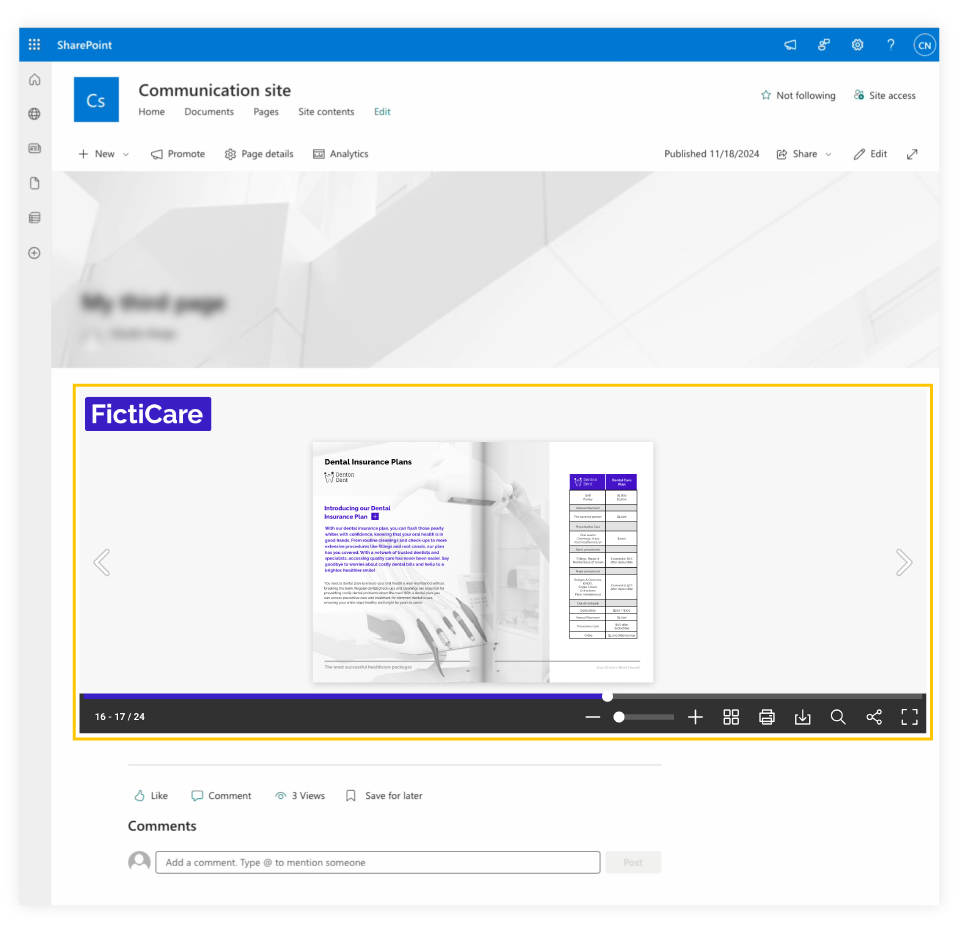Open search within the PDF viewer
This screenshot has height=934, width=960.
click(838, 717)
